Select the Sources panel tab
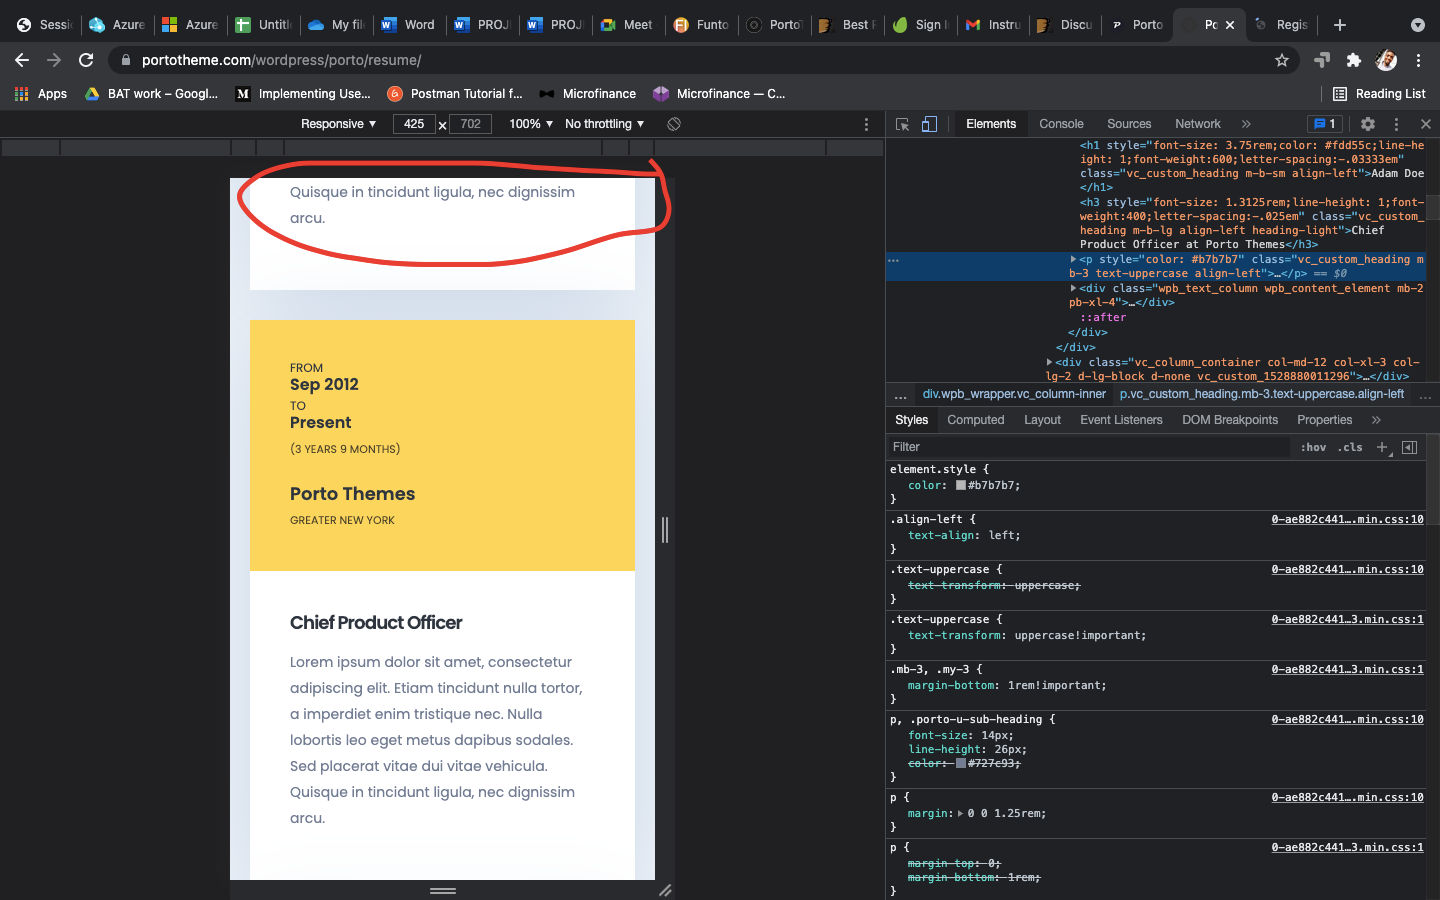 point(1129,124)
